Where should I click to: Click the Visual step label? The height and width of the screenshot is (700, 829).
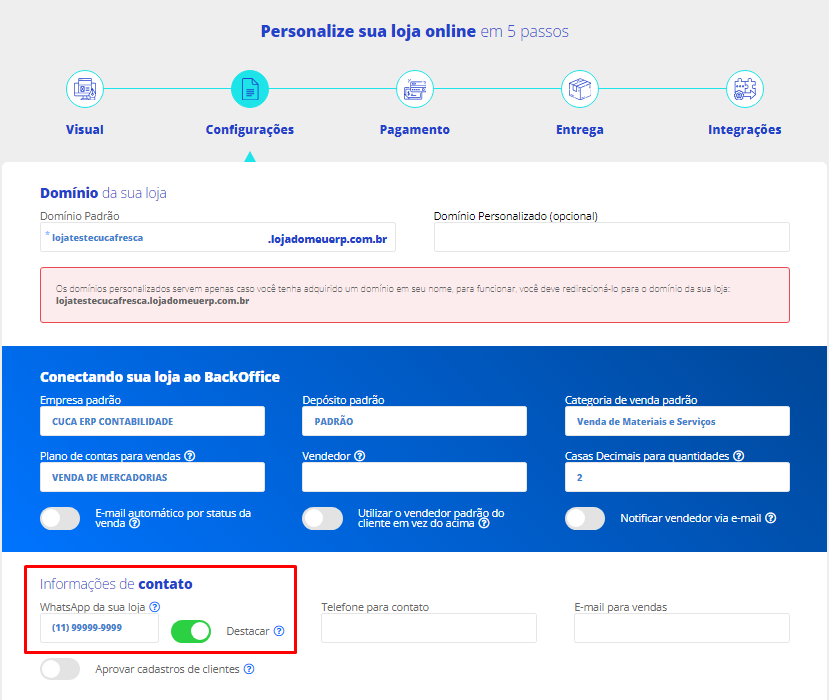(85, 130)
